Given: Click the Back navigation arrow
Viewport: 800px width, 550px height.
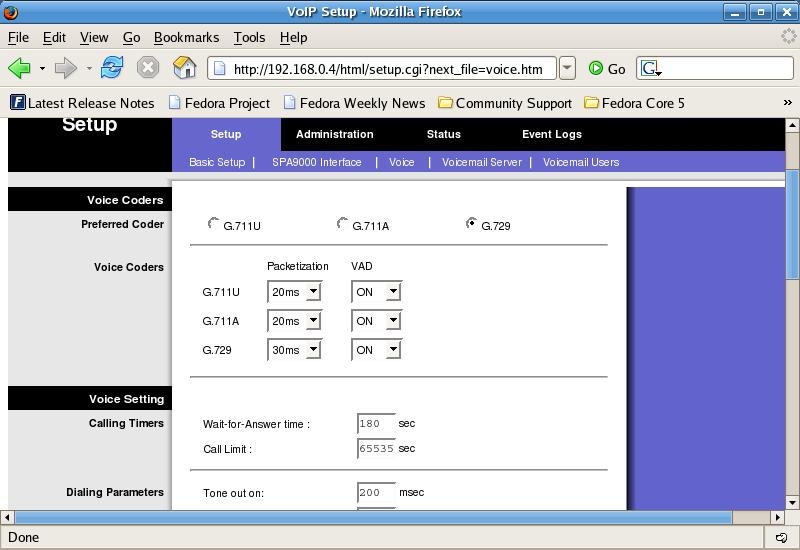Looking at the screenshot, I should (x=19, y=68).
